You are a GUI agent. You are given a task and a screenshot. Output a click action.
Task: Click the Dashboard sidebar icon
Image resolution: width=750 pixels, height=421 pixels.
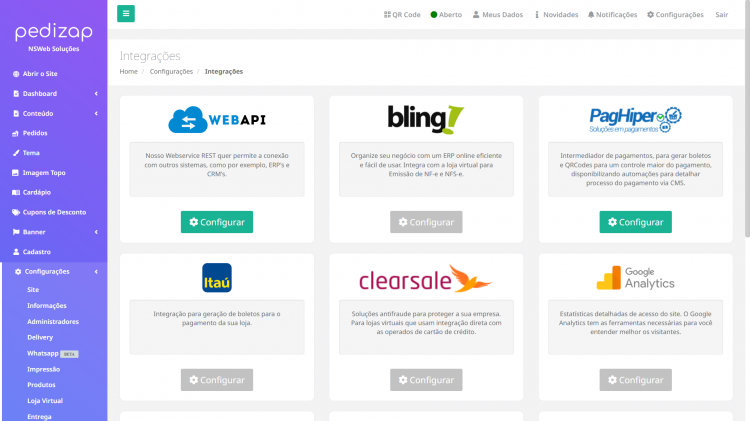(x=16, y=94)
